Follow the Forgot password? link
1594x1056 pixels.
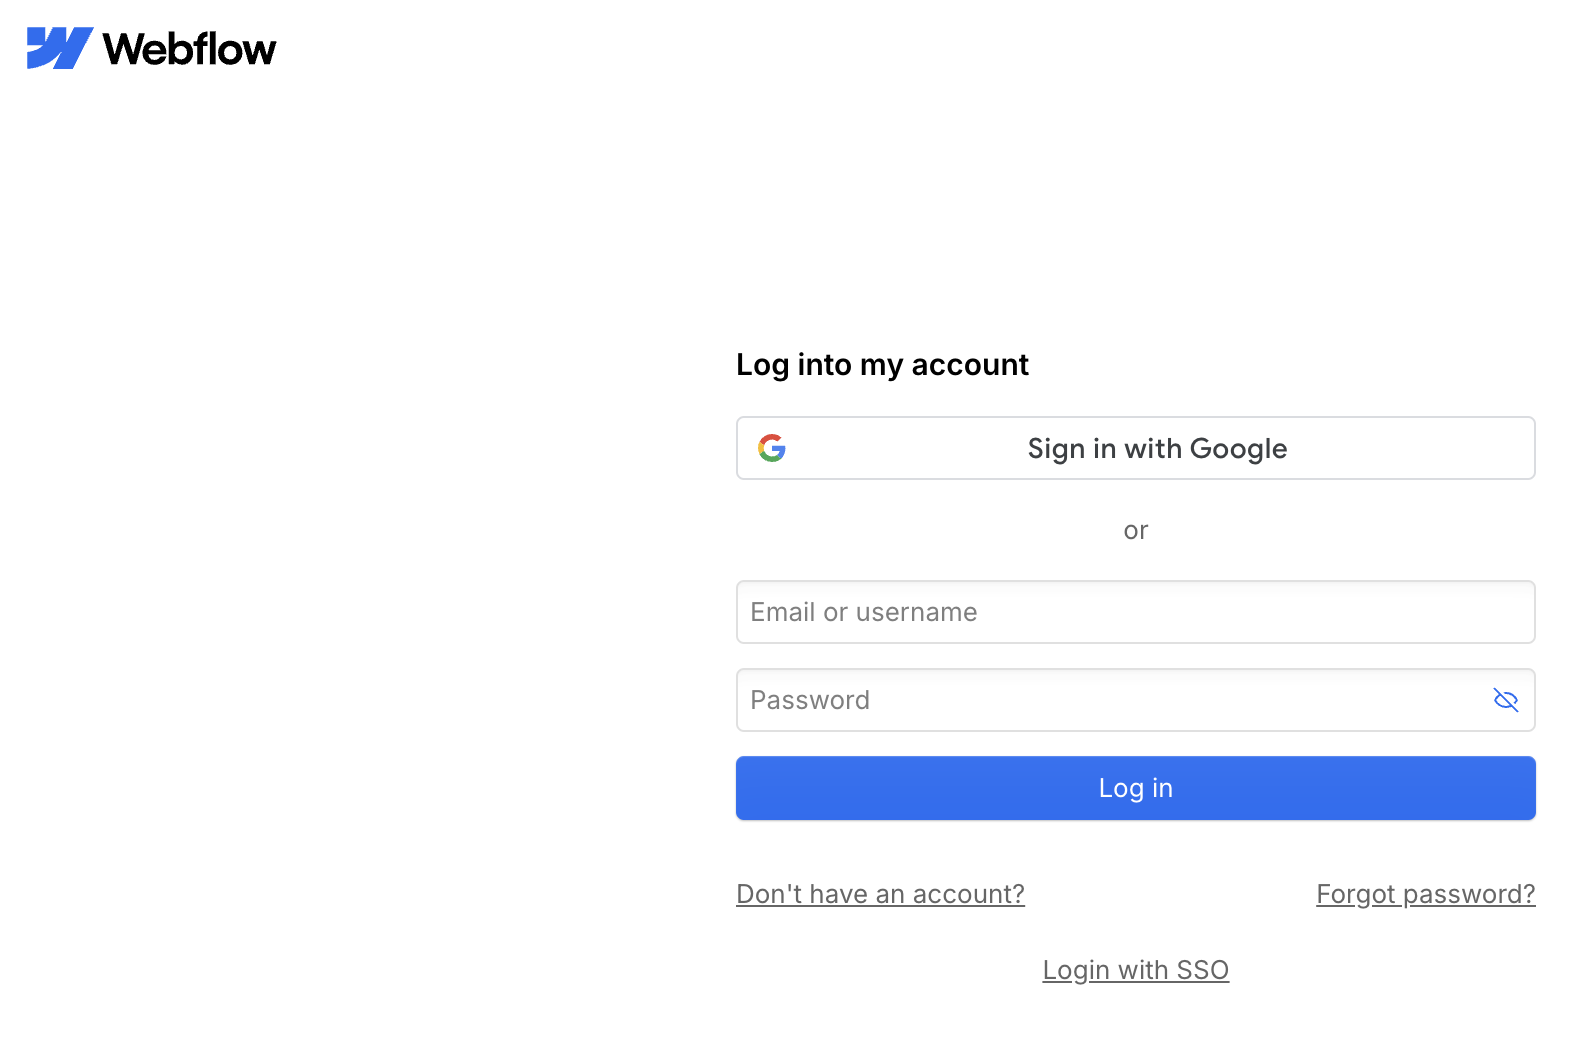1426,894
